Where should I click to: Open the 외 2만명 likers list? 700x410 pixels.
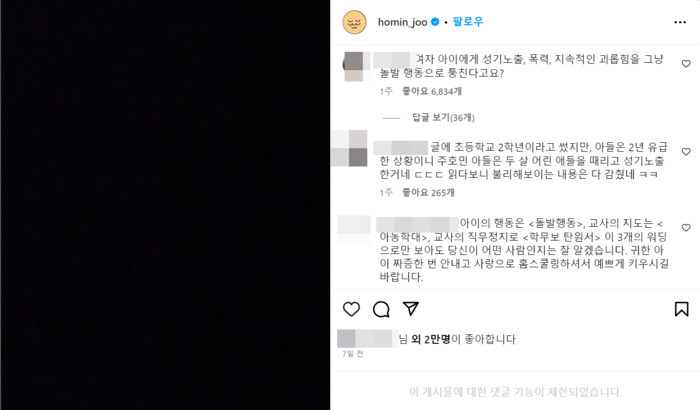point(430,339)
